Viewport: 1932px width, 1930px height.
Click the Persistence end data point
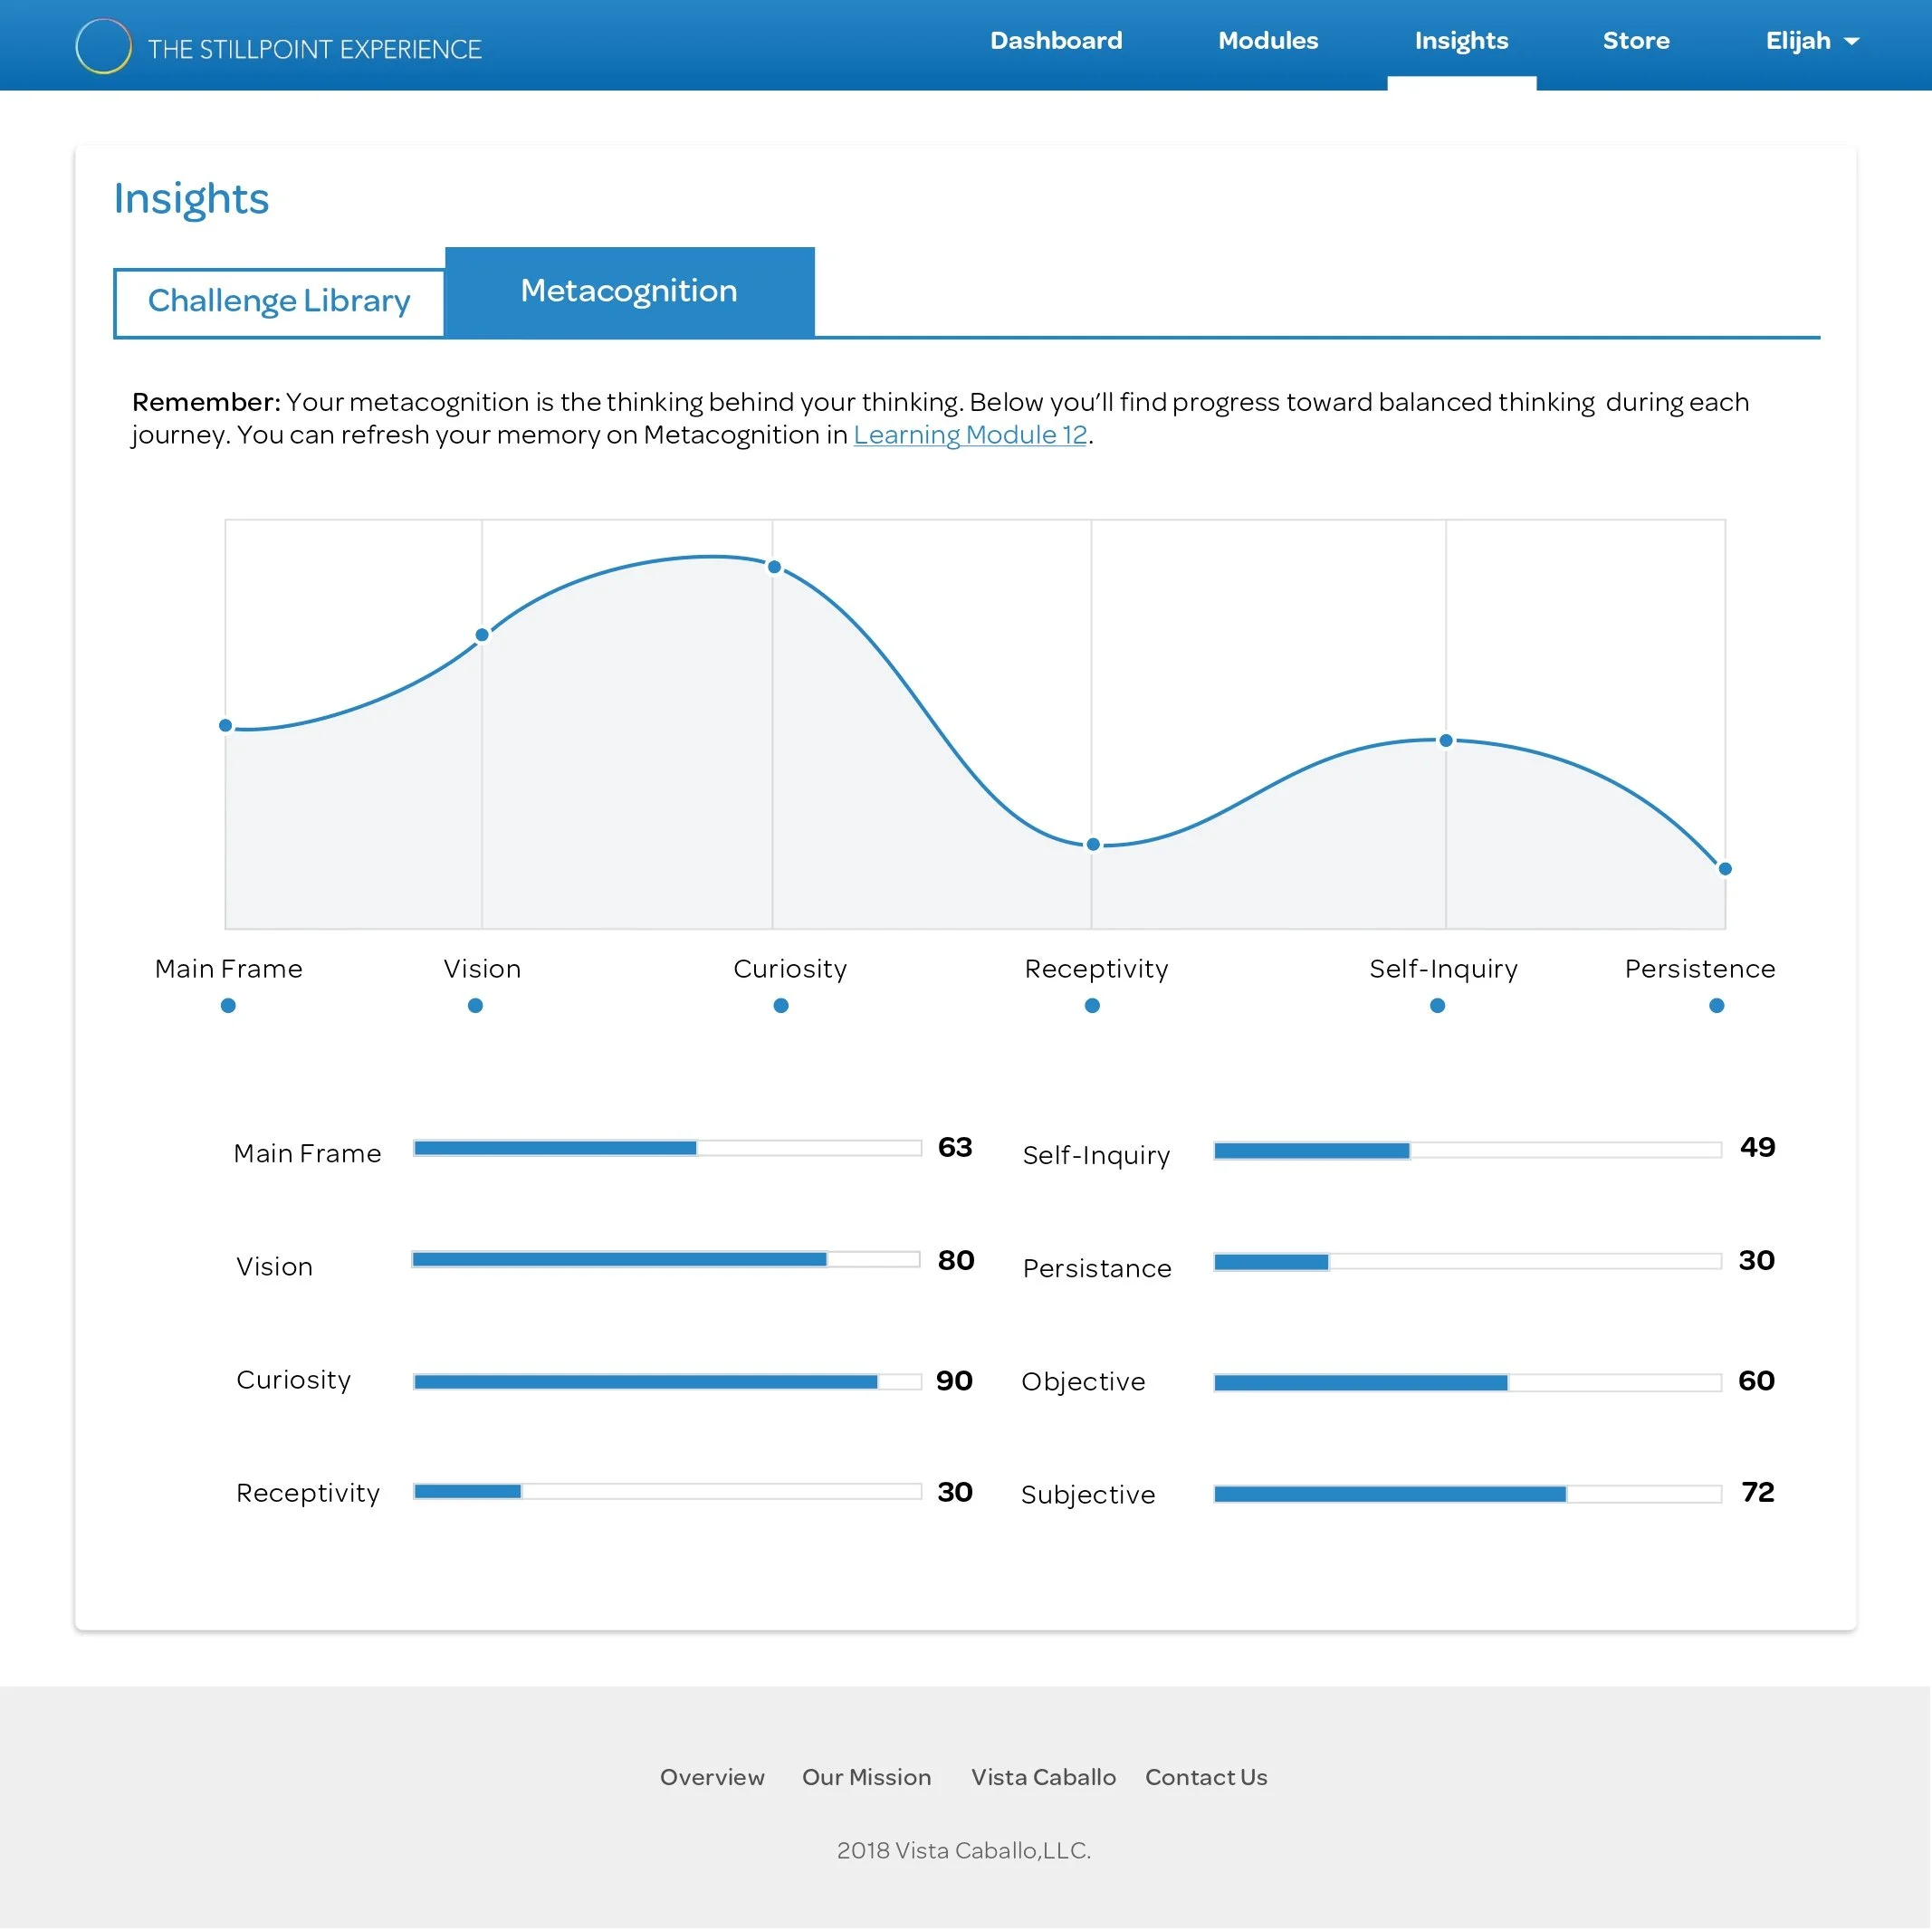[x=1724, y=868]
